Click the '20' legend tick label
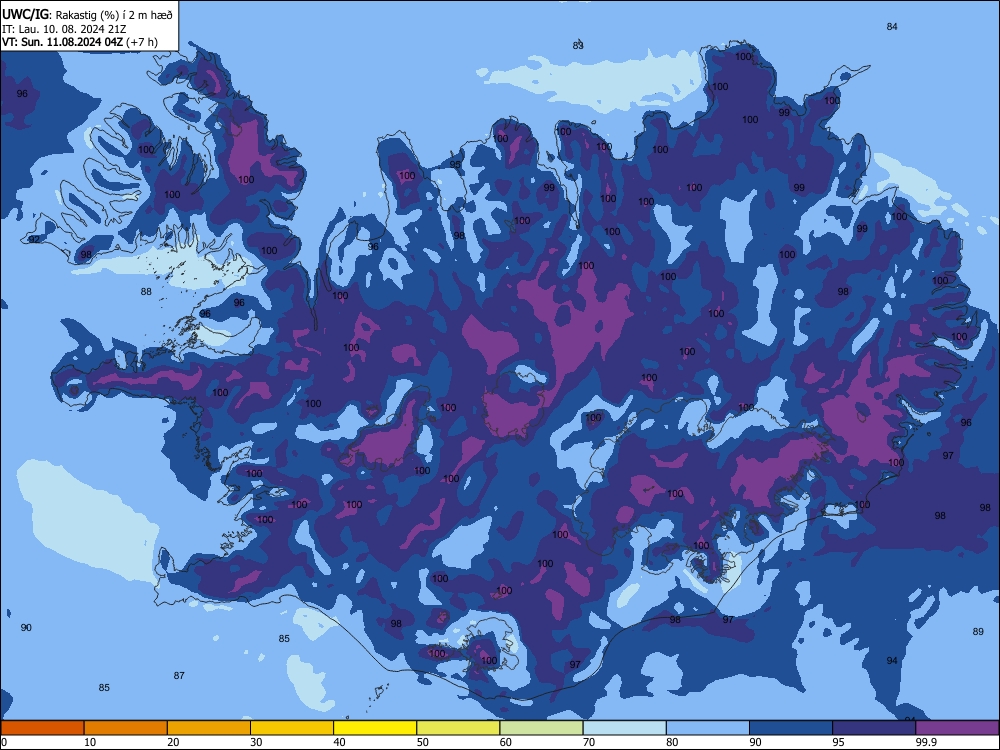 [x=173, y=742]
